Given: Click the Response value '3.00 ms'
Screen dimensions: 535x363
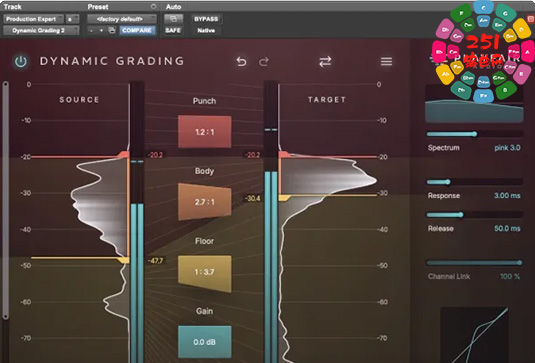Looking at the screenshot, I should pos(507,195).
